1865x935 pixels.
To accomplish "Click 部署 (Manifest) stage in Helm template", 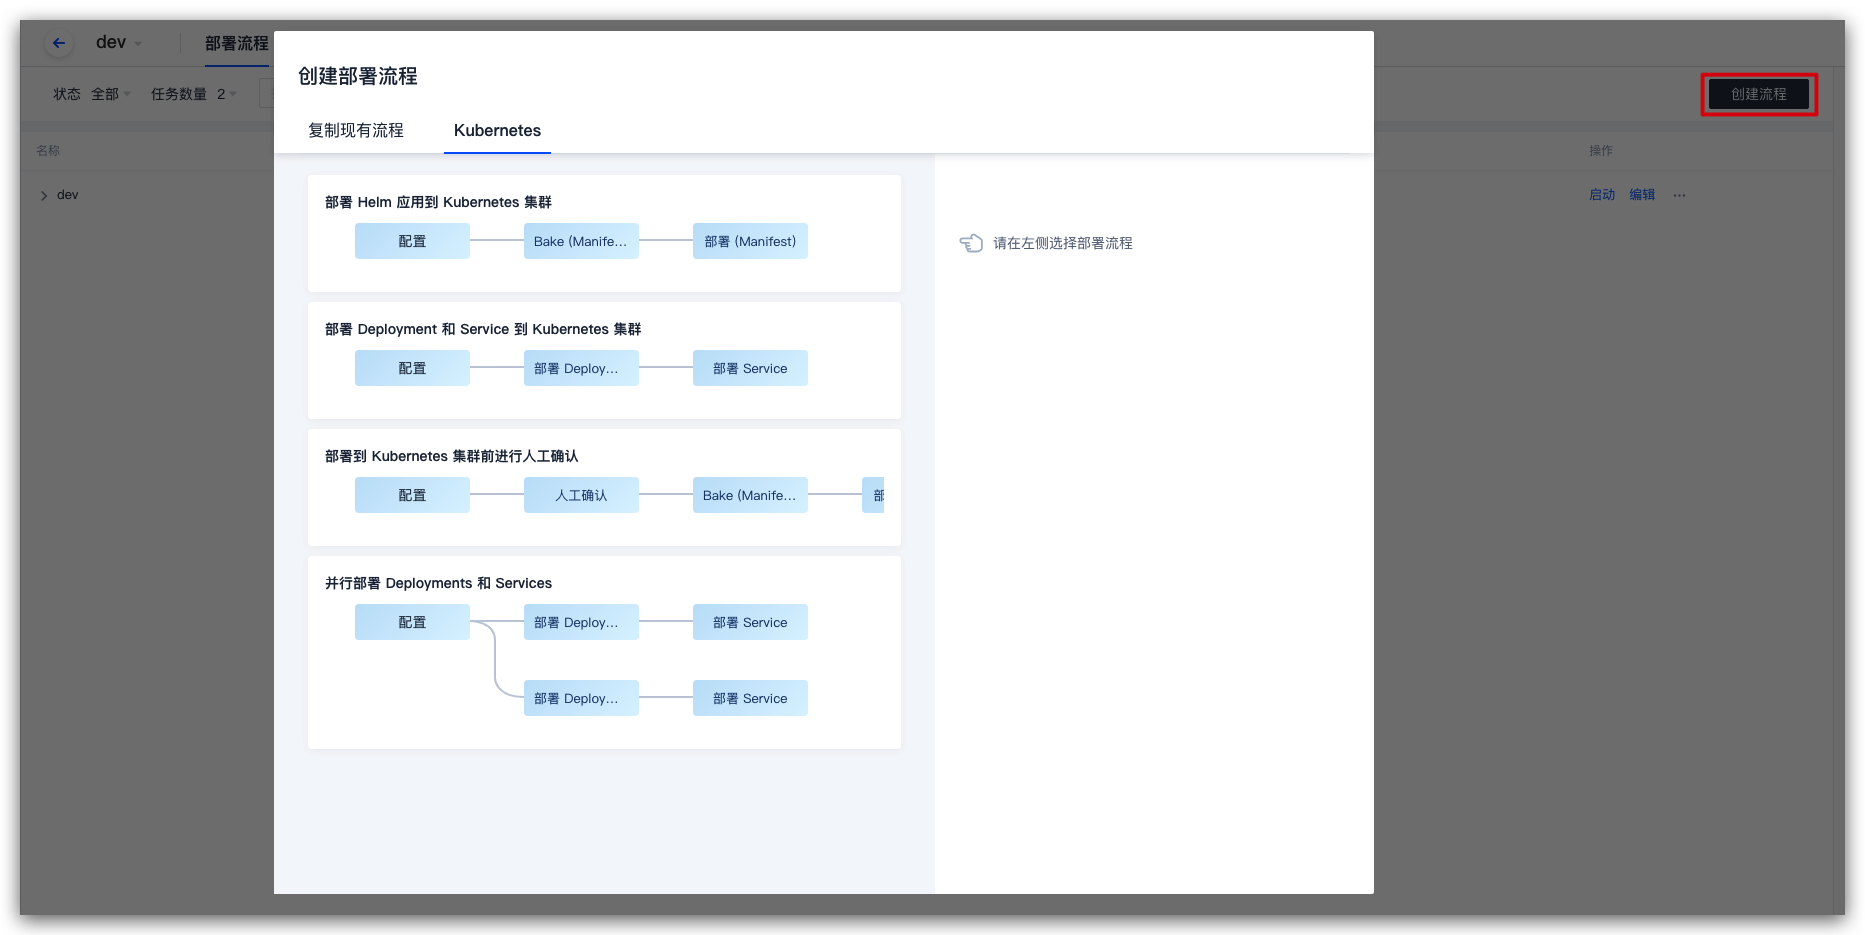I will click(750, 241).
